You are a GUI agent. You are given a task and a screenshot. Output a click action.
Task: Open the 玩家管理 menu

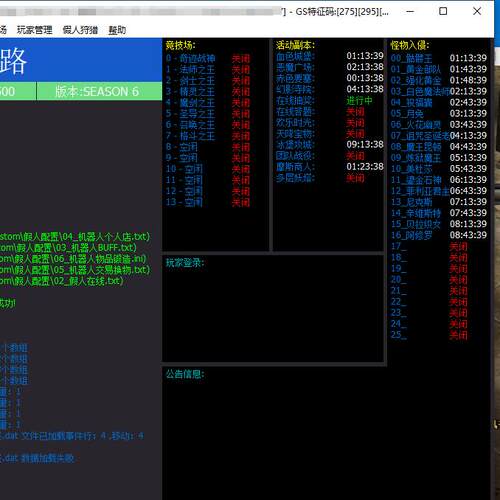[34, 30]
